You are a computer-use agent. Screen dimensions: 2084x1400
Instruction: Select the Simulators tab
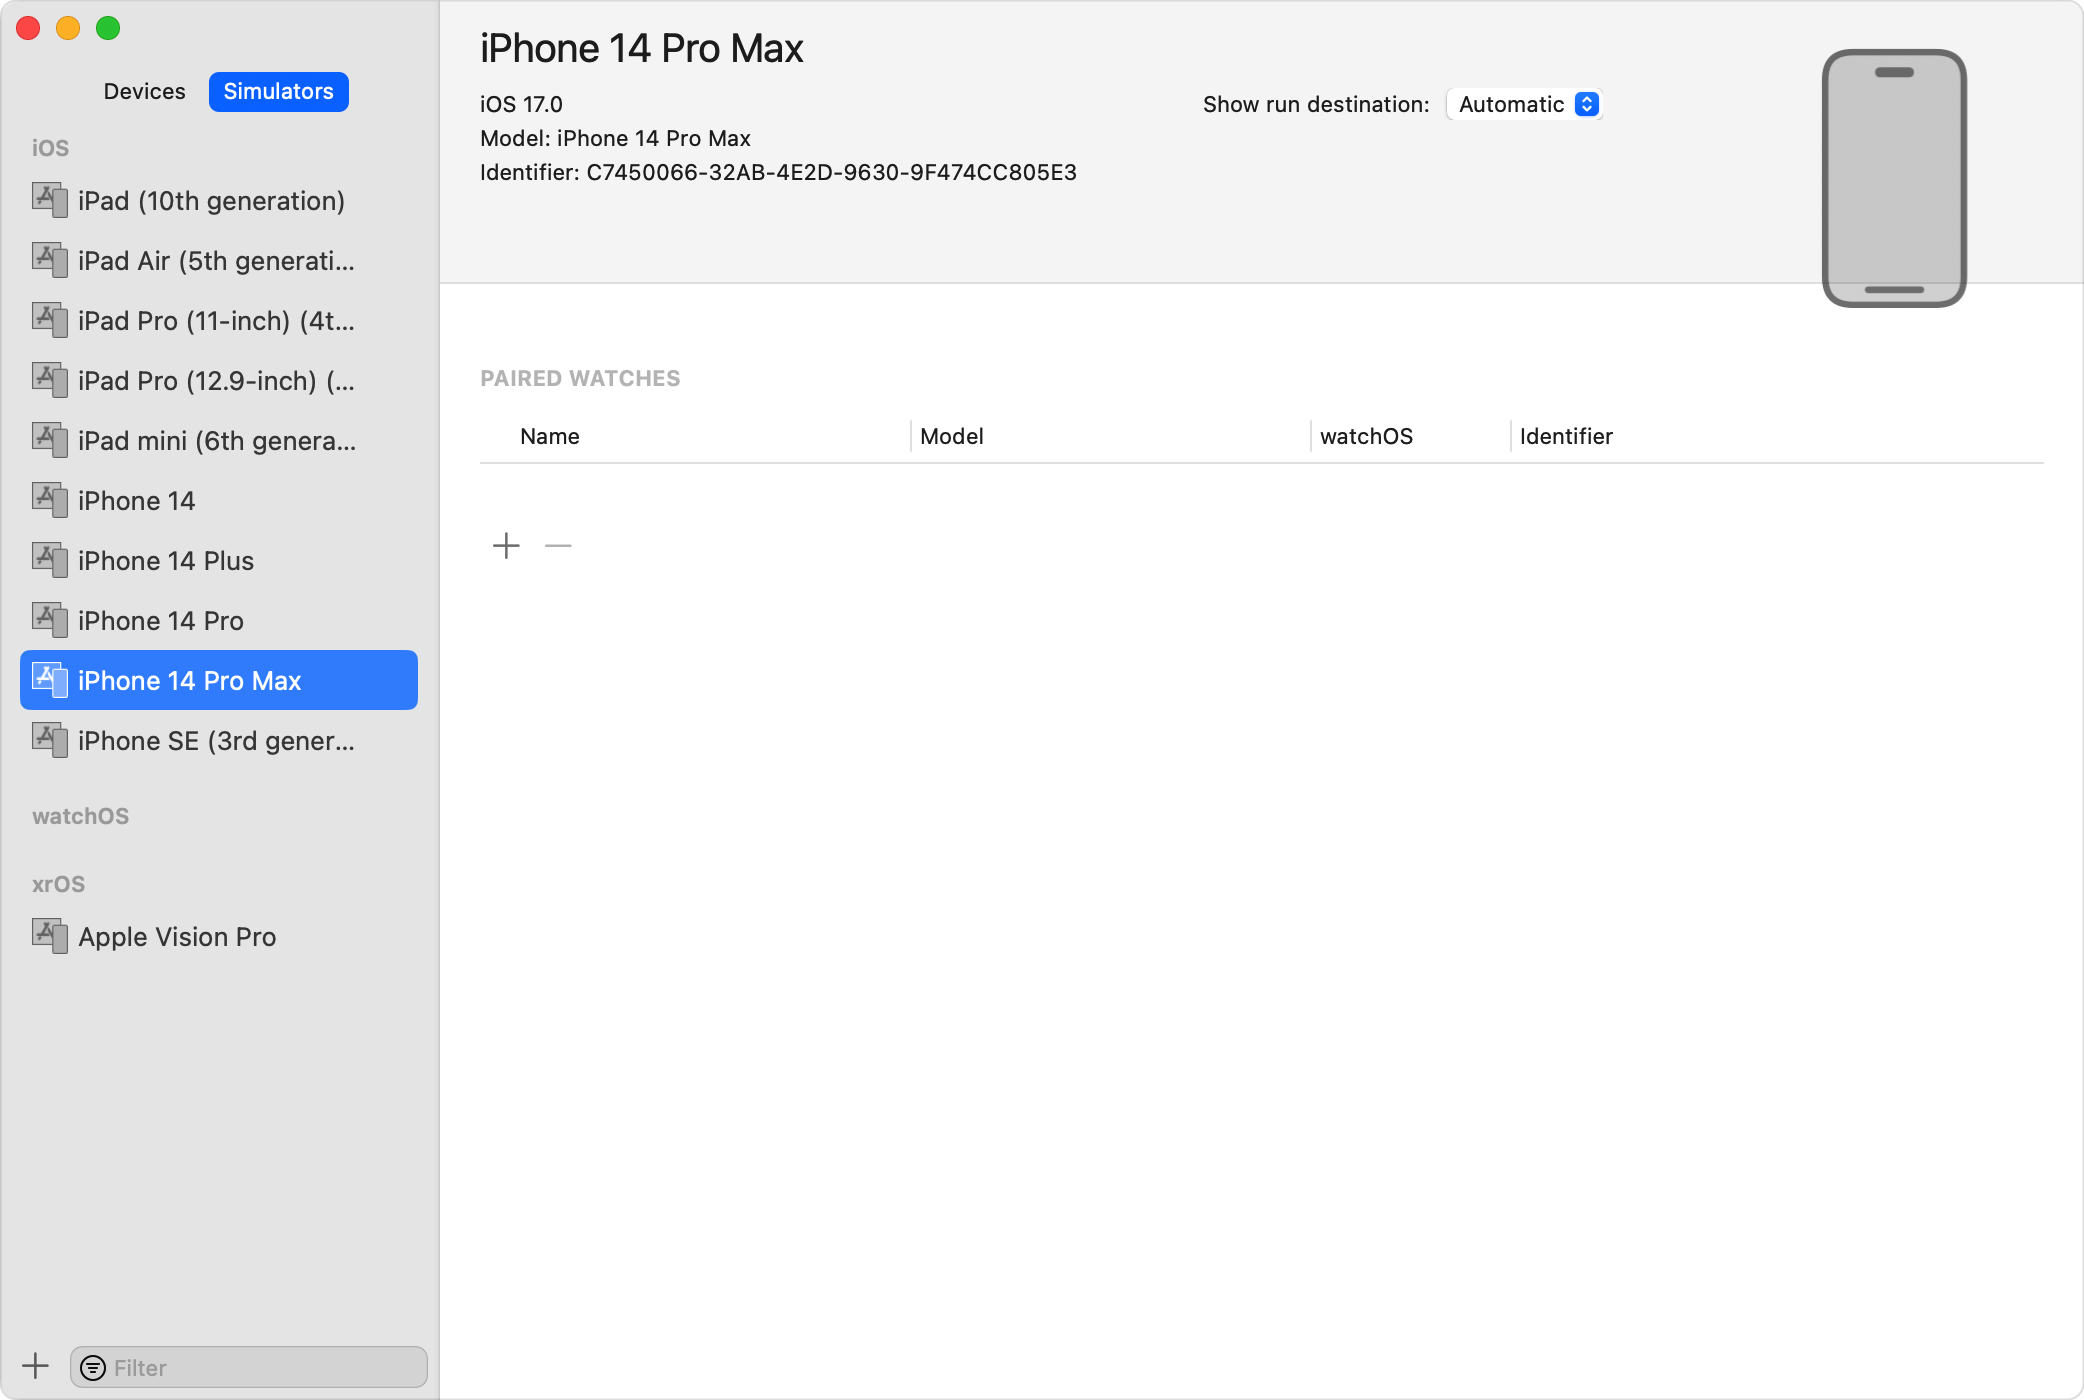[278, 92]
